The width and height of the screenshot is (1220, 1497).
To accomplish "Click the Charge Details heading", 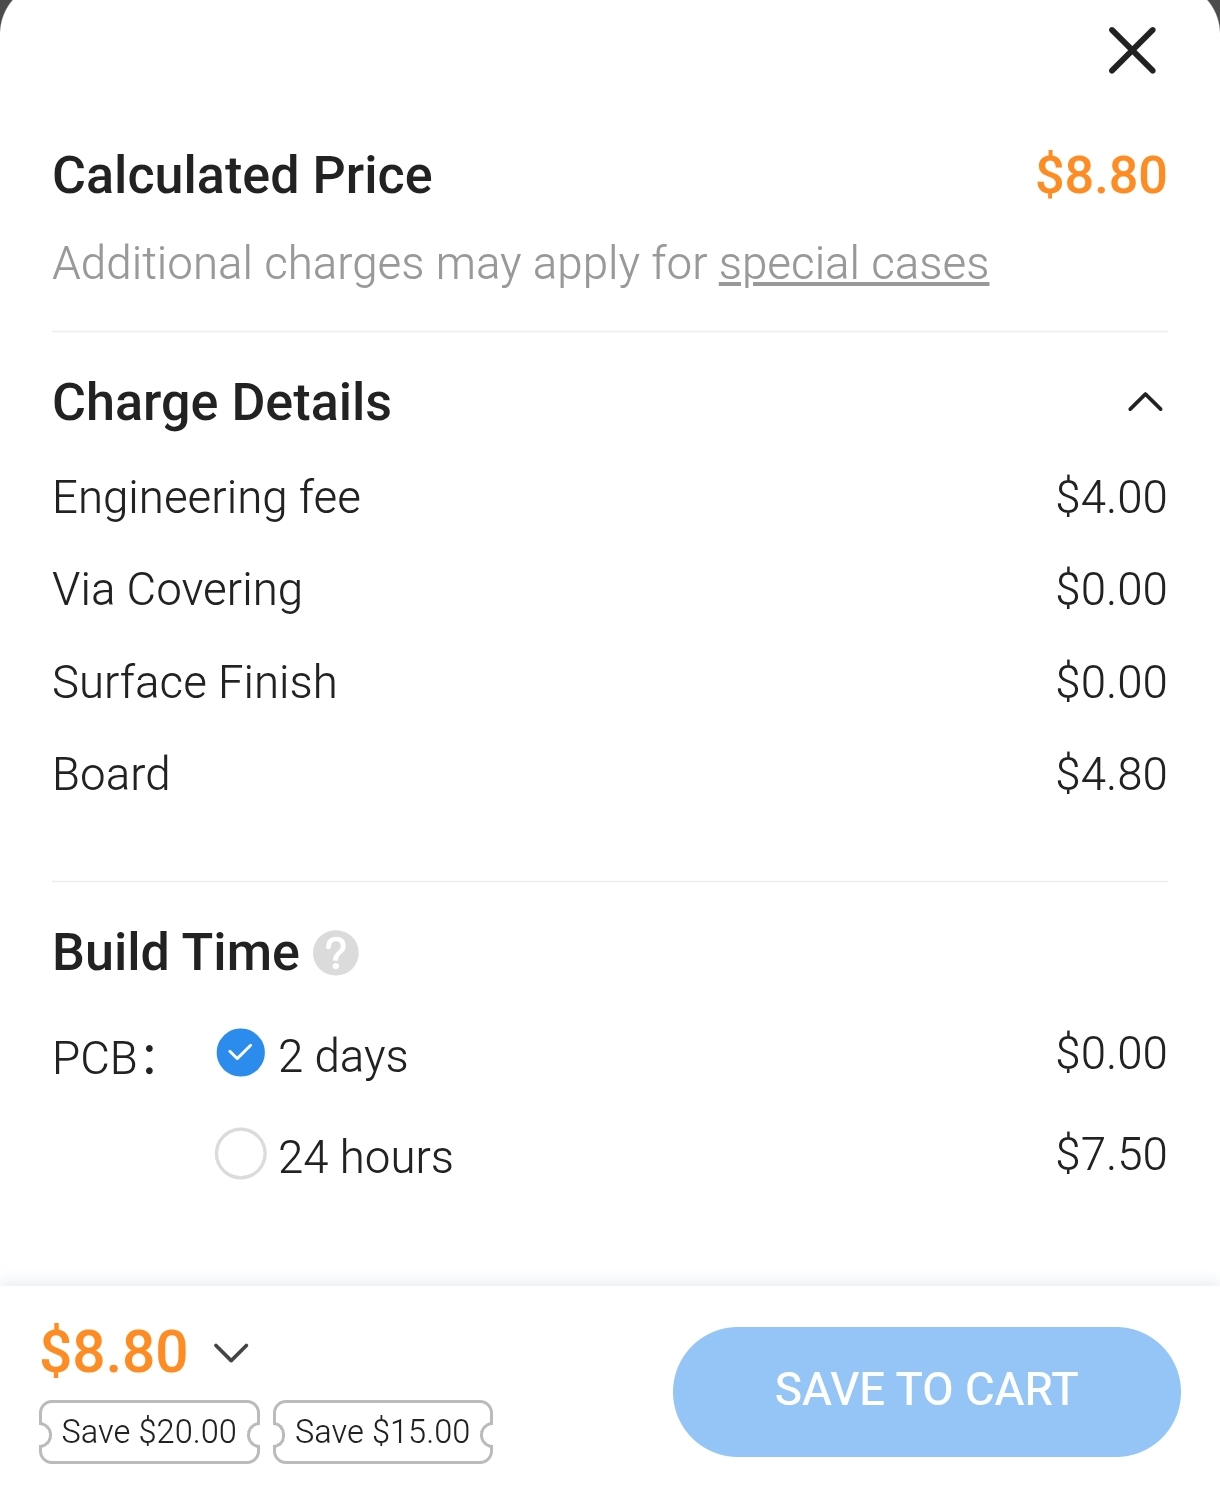I will pyautogui.click(x=222, y=403).
